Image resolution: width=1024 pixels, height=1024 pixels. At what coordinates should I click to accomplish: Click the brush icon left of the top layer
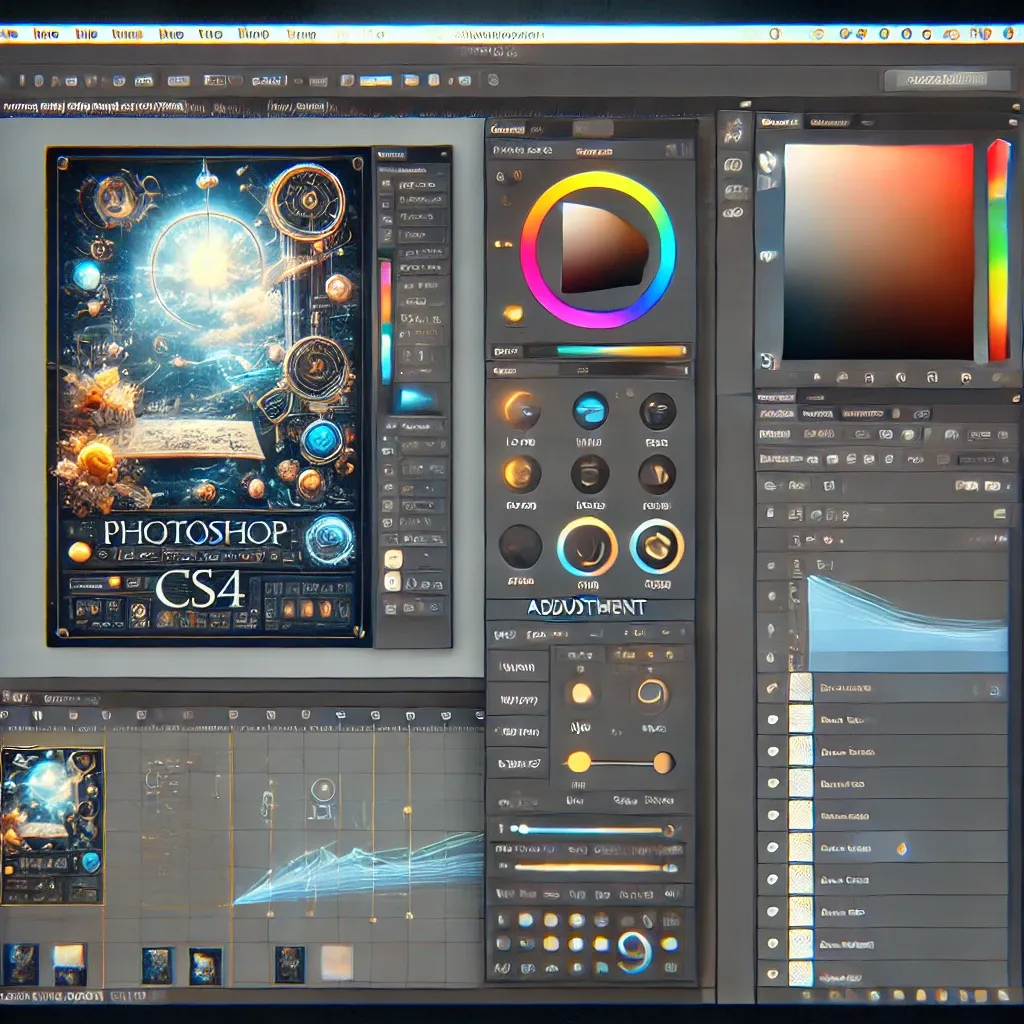(772, 687)
